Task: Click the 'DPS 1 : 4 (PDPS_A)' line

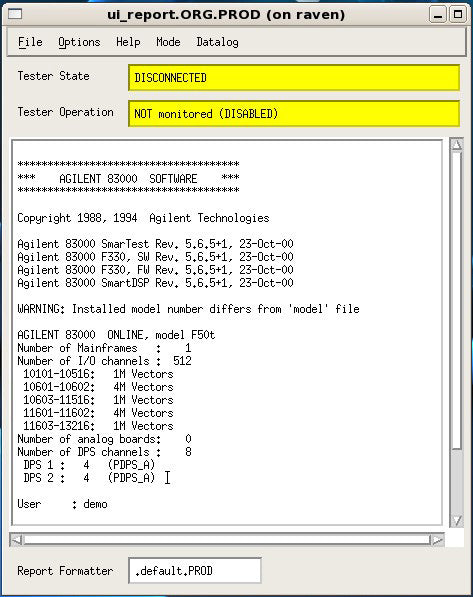Action: pos(89,465)
